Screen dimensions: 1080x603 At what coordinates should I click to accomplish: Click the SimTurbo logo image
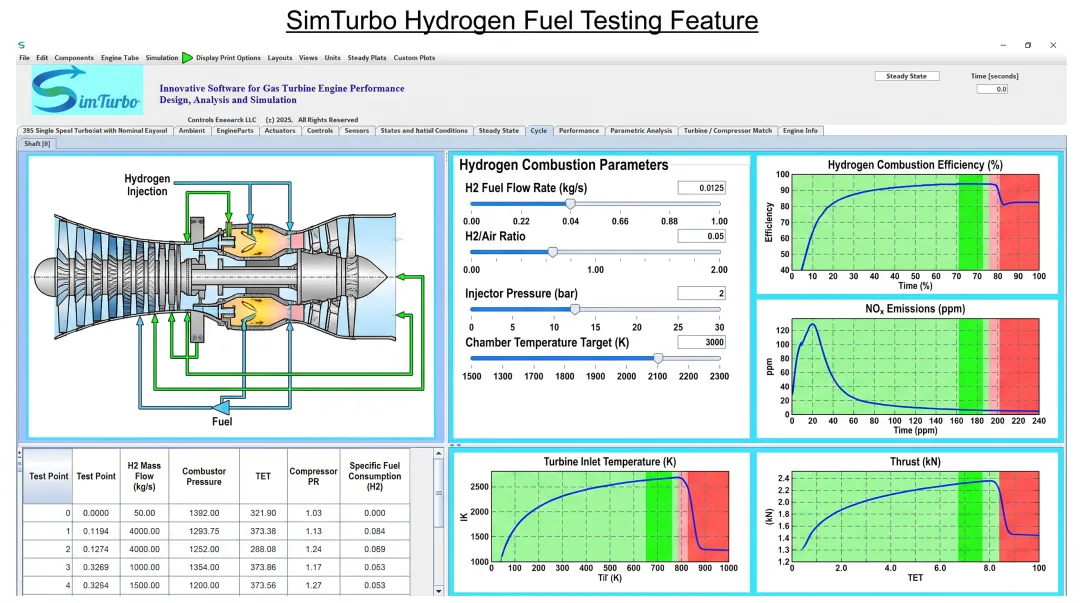point(87,90)
